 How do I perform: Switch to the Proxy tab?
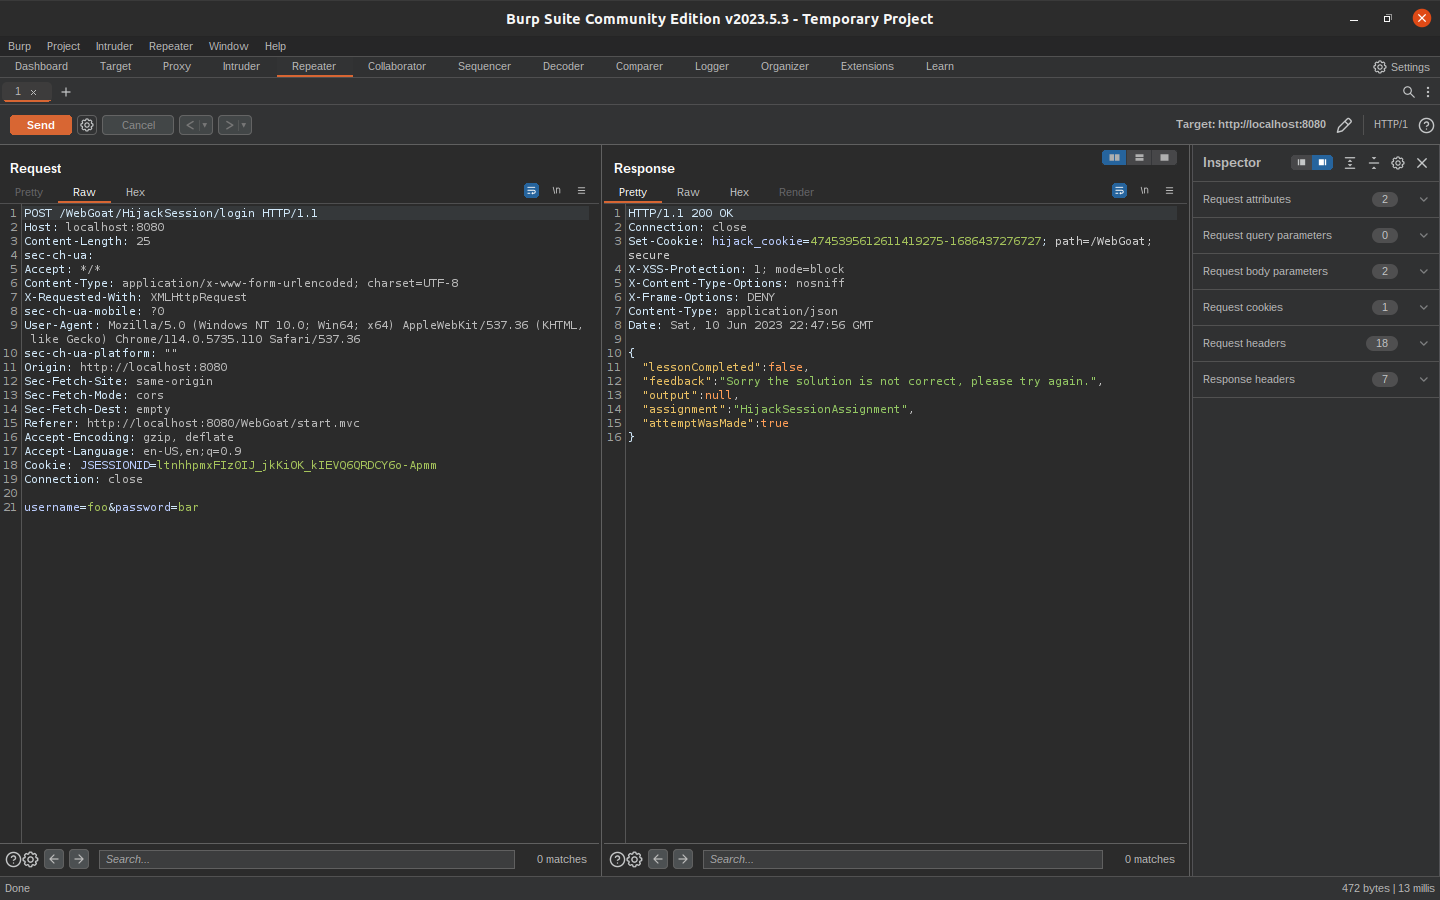click(x=176, y=67)
